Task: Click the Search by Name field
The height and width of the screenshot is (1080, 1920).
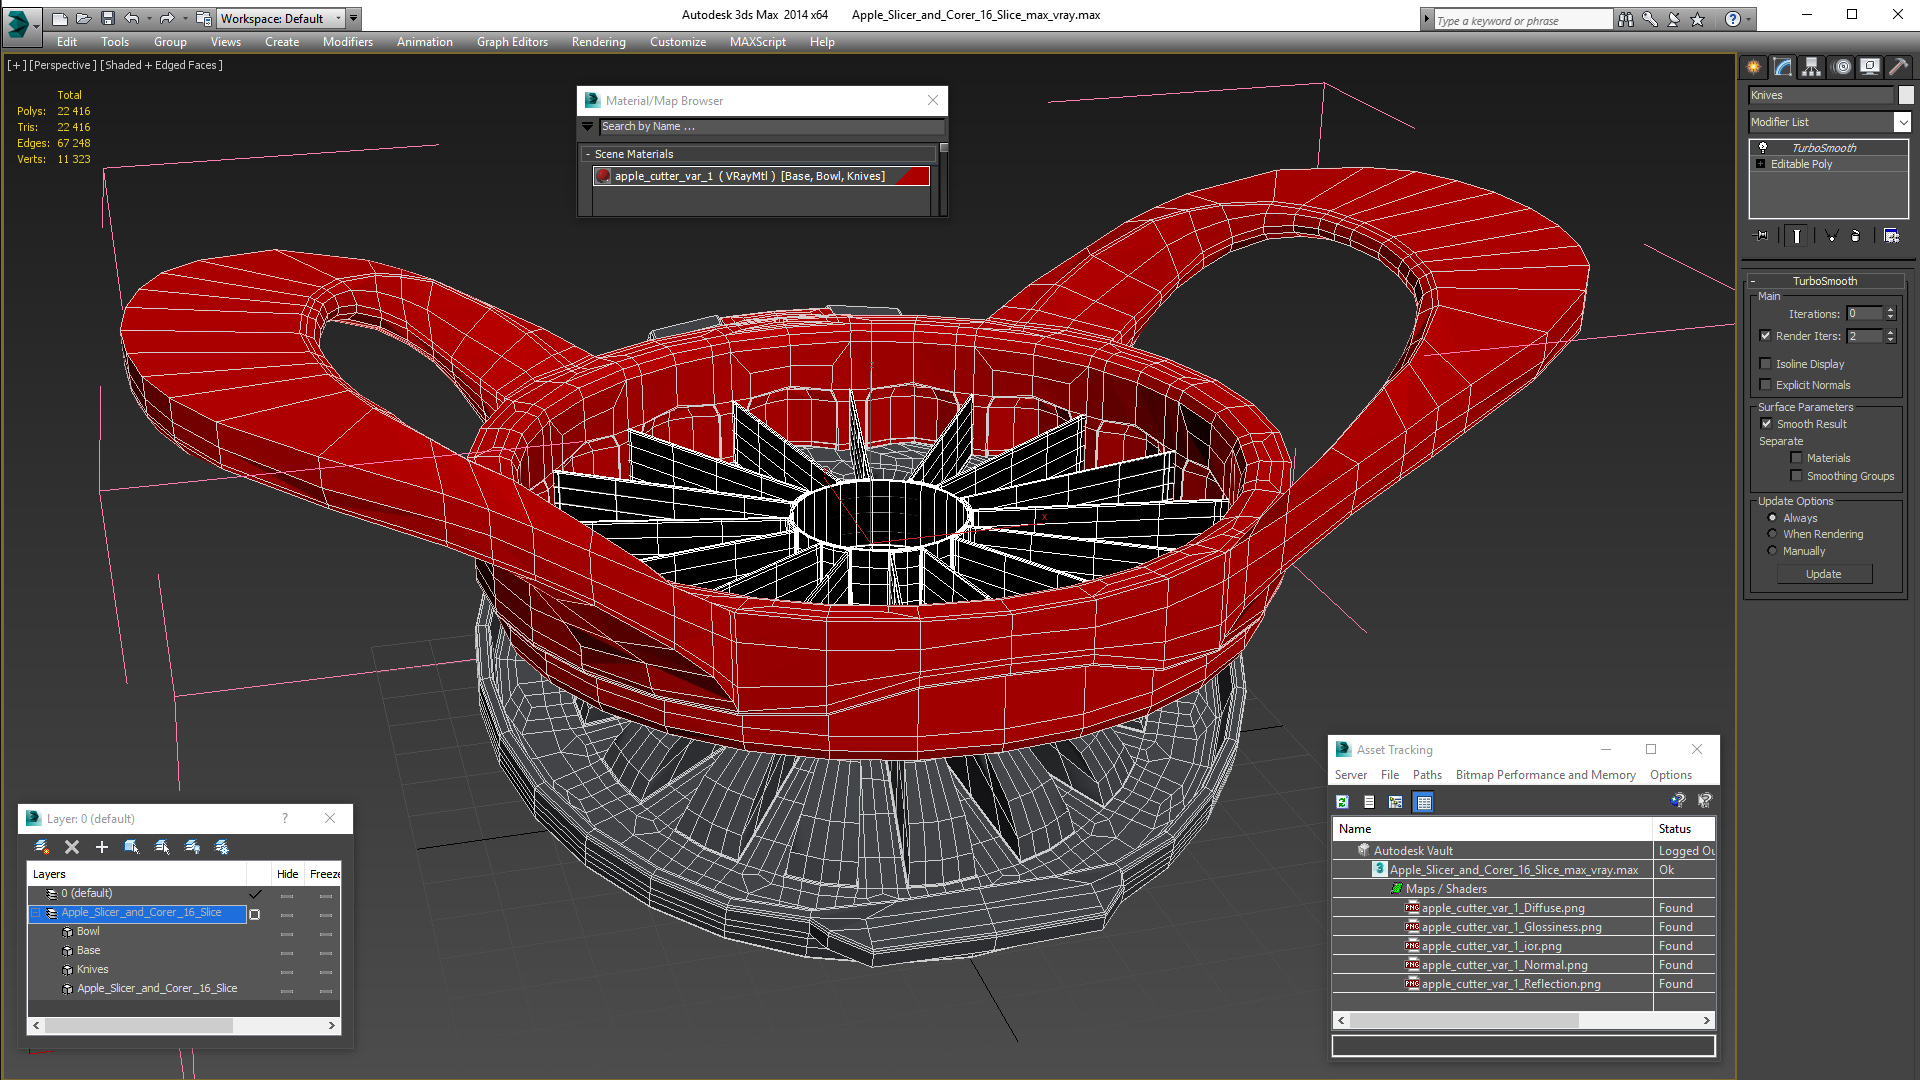Action: click(x=770, y=127)
